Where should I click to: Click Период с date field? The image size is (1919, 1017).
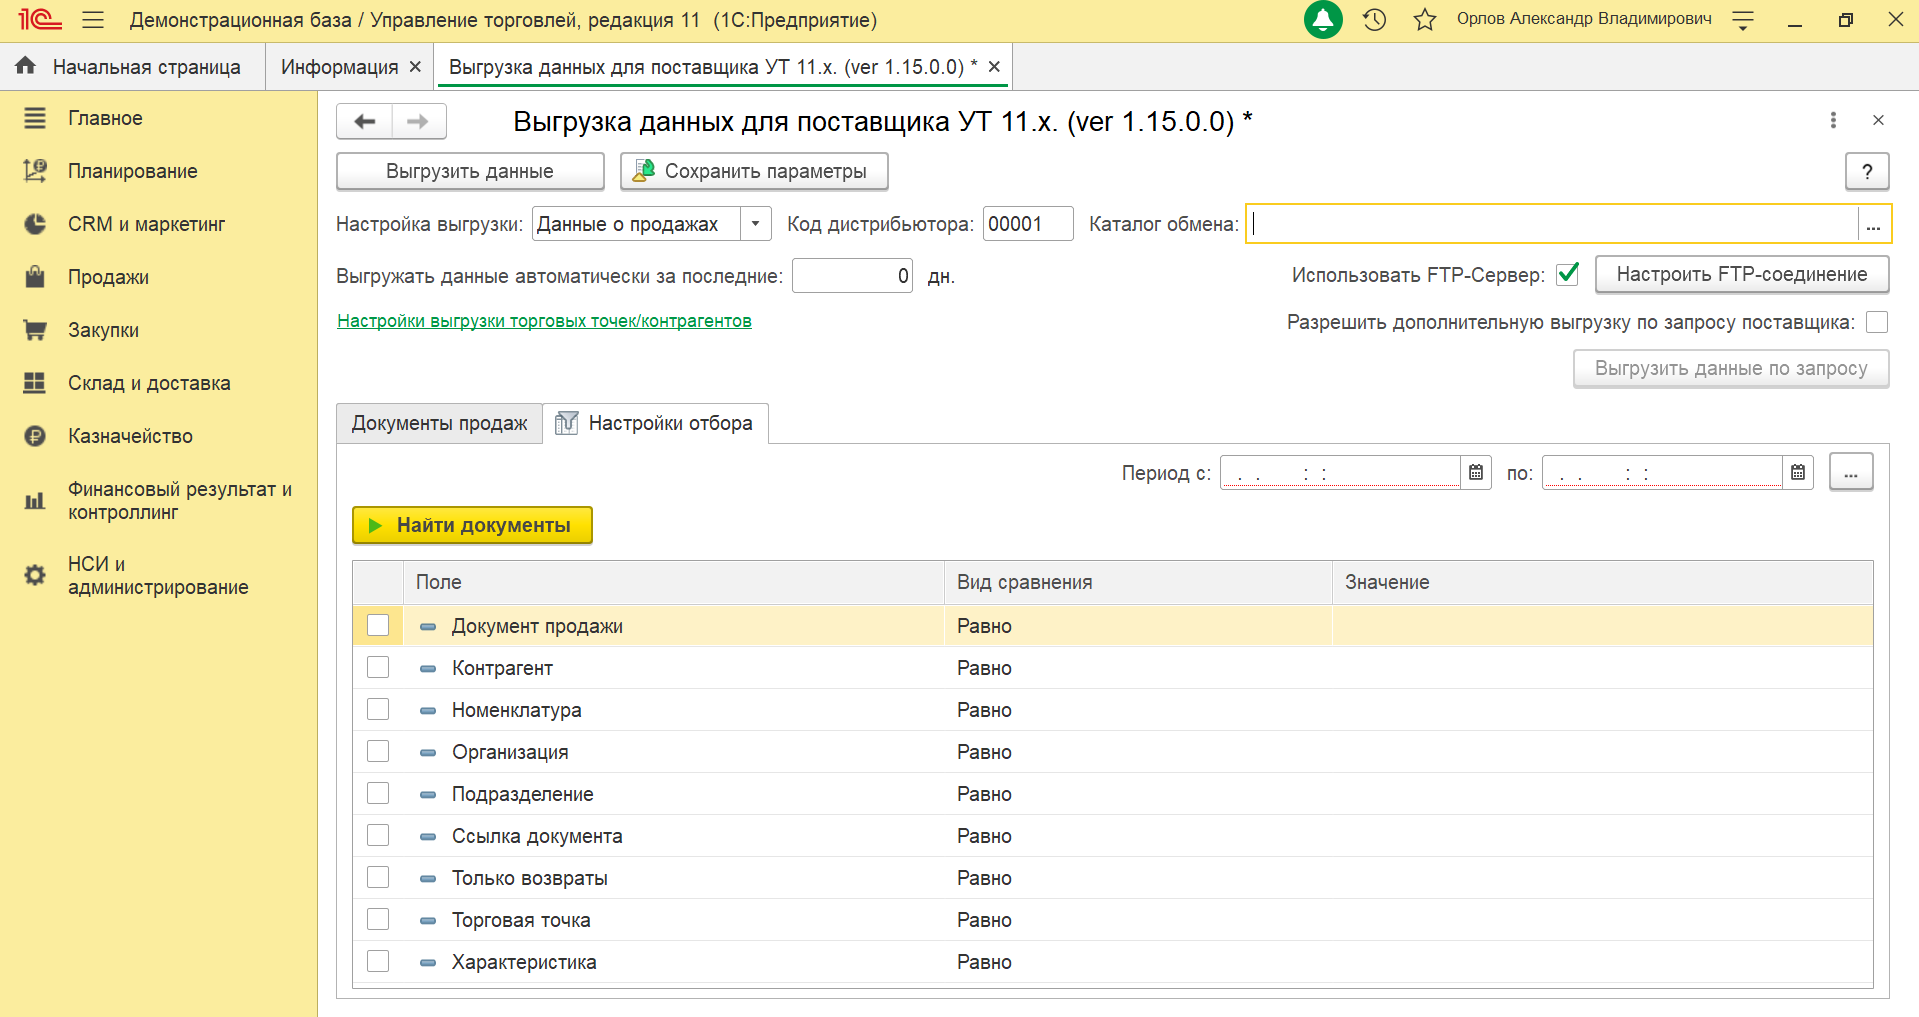click(1340, 472)
